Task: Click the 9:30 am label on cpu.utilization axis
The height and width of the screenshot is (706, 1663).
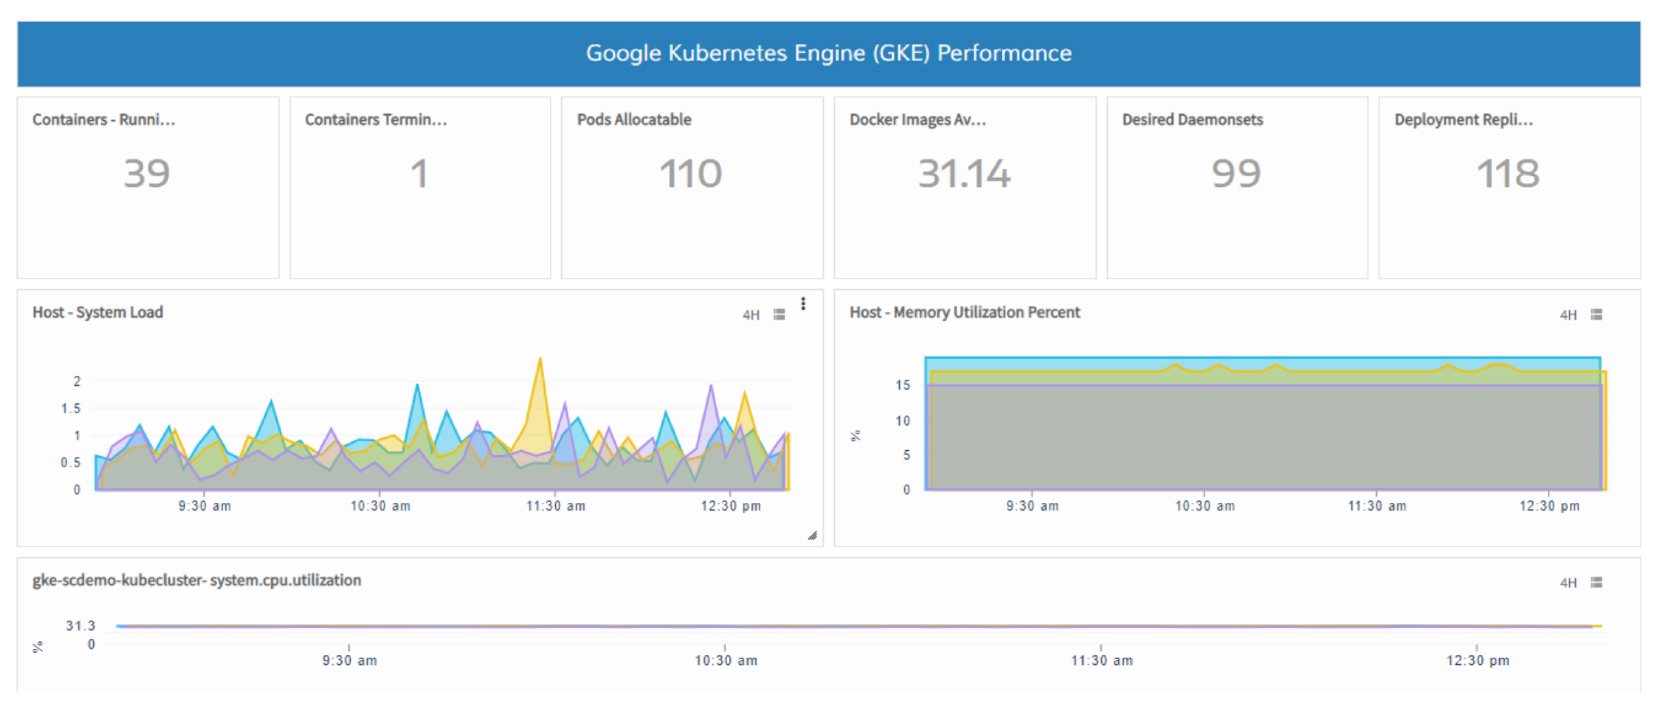Action: click(350, 660)
